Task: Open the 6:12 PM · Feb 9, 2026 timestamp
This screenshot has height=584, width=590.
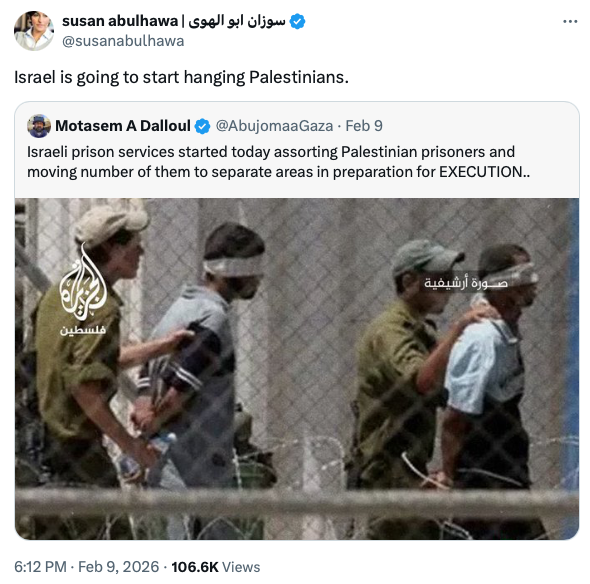Action: [x=87, y=567]
